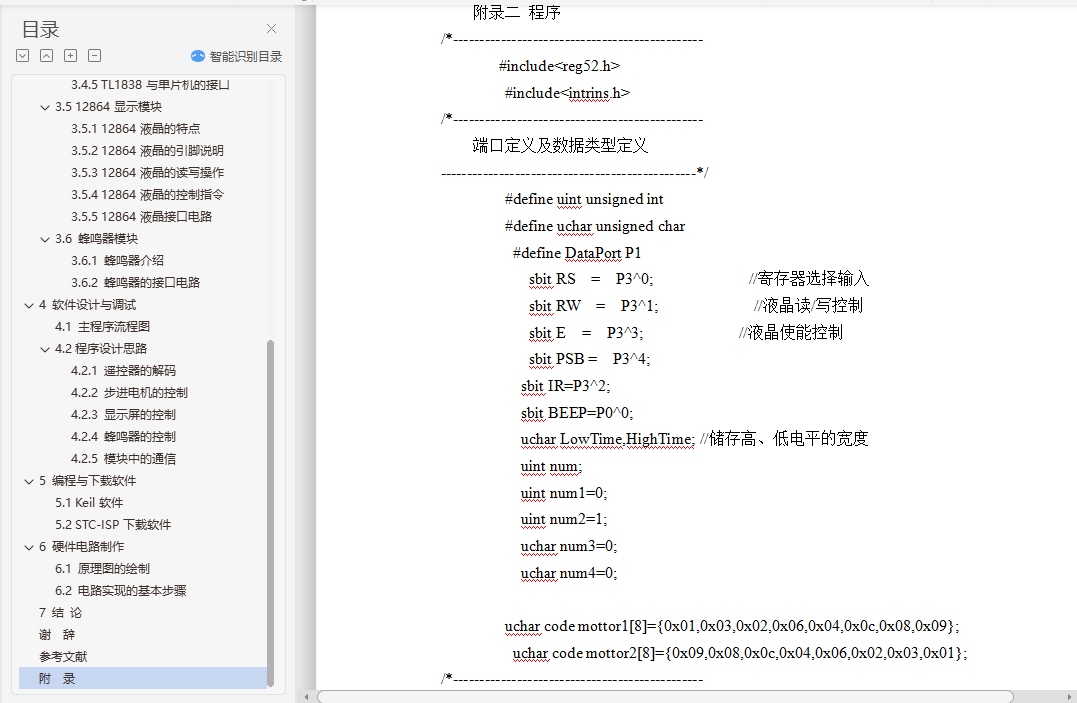Click the #define uint unsigned int line
1077x703 pixels.
(x=584, y=199)
